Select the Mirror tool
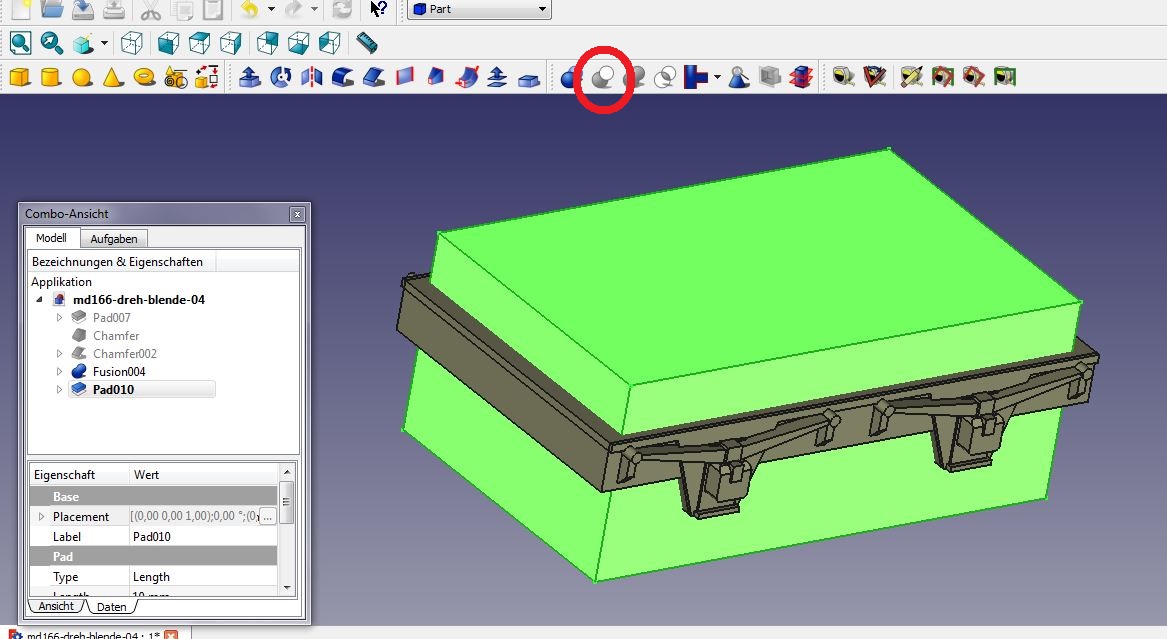The width and height of the screenshot is (1167, 639). [312, 77]
